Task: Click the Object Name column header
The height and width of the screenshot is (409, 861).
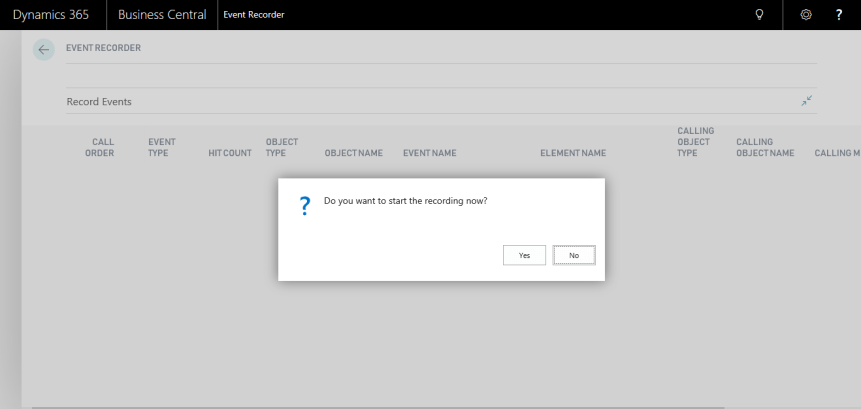Action: pos(354,153)
